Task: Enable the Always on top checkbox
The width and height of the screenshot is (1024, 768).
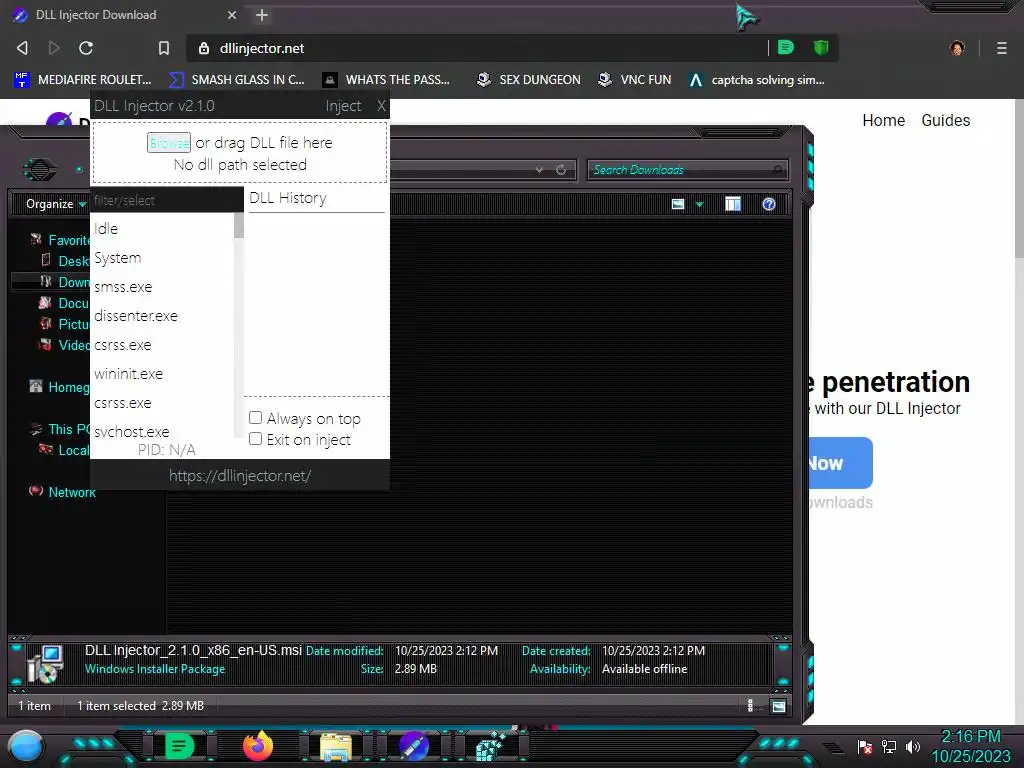Action: 255,417
